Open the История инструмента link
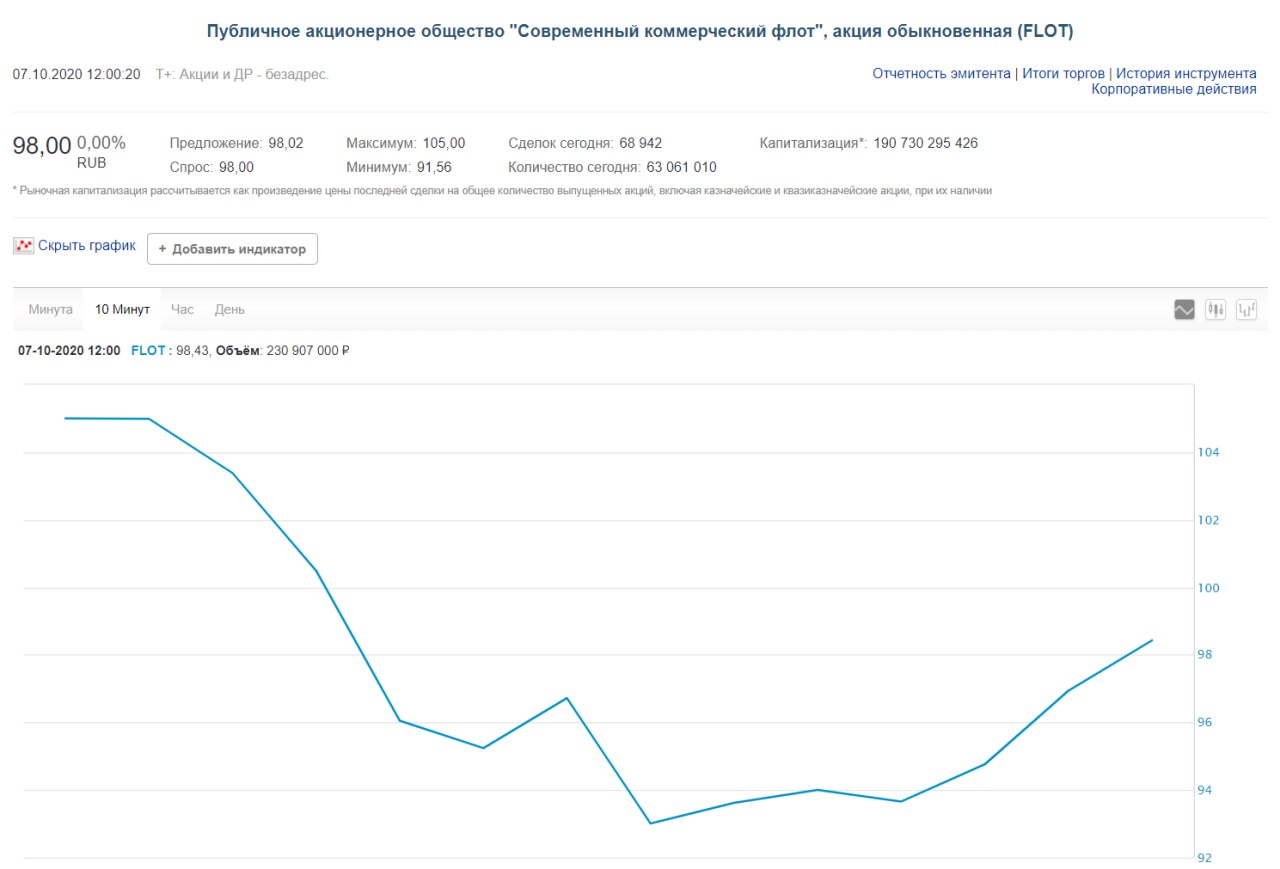This screenshot has height=869, width=1280. (x=1186, y=74)
